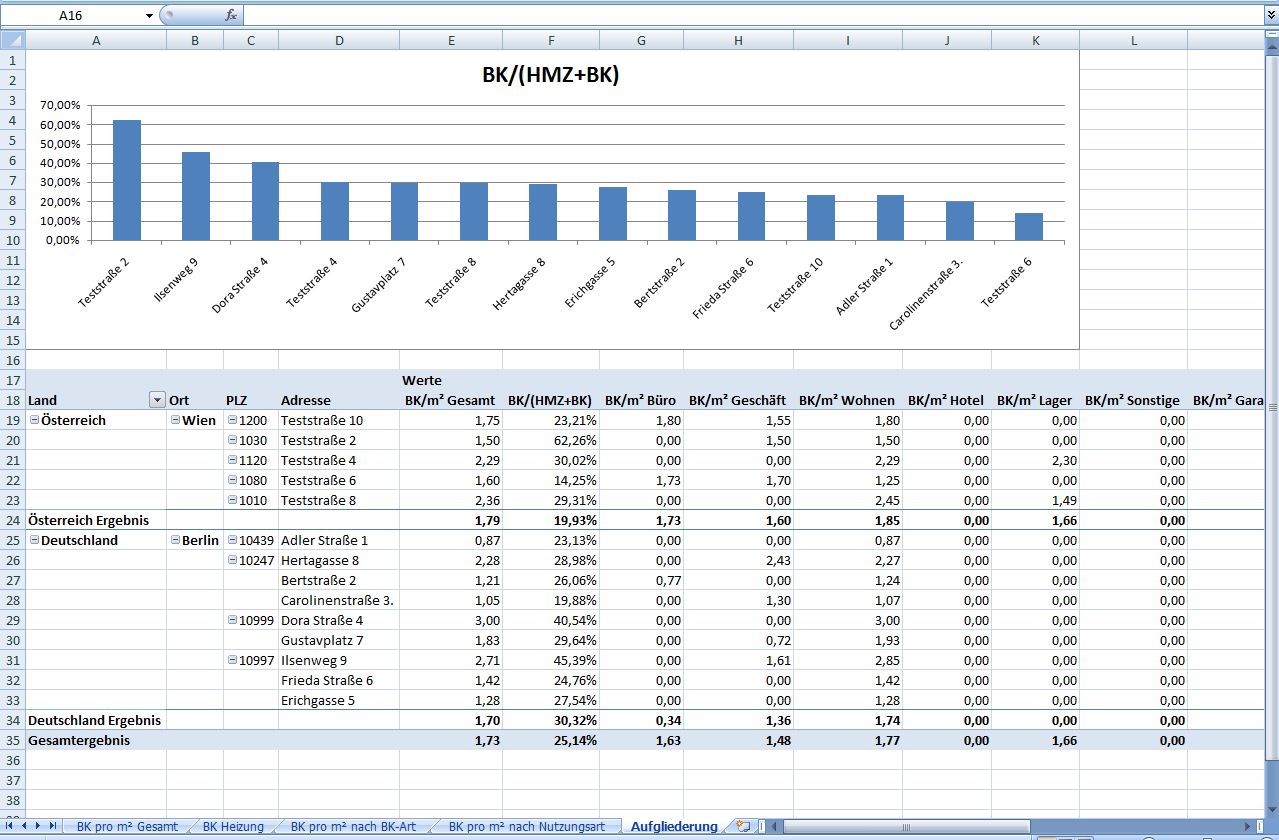1279x840 pixels.
Task: Collapse the Wien group
Action: pos(175,420)
